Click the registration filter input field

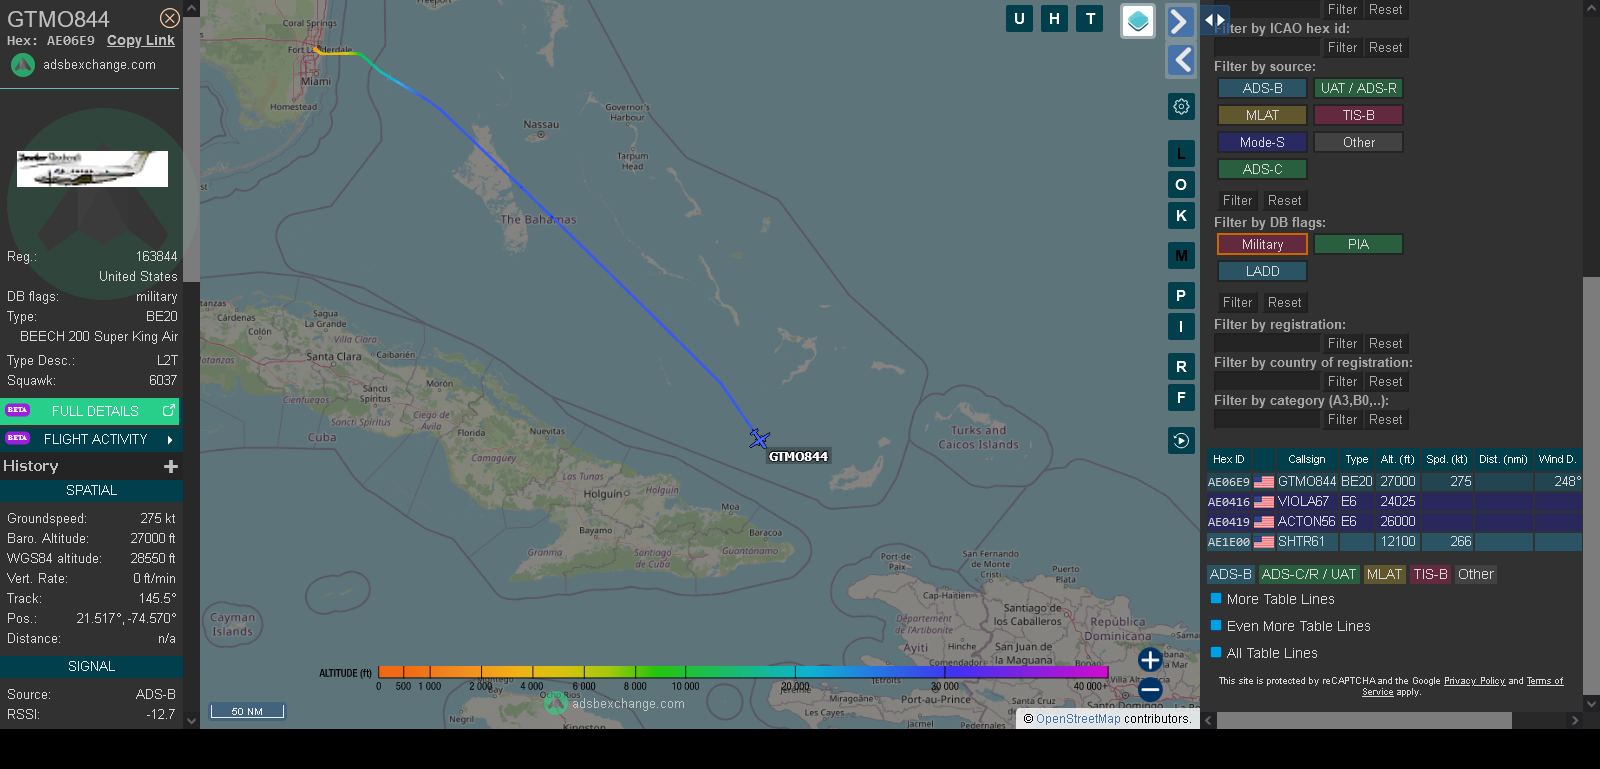1267,343
